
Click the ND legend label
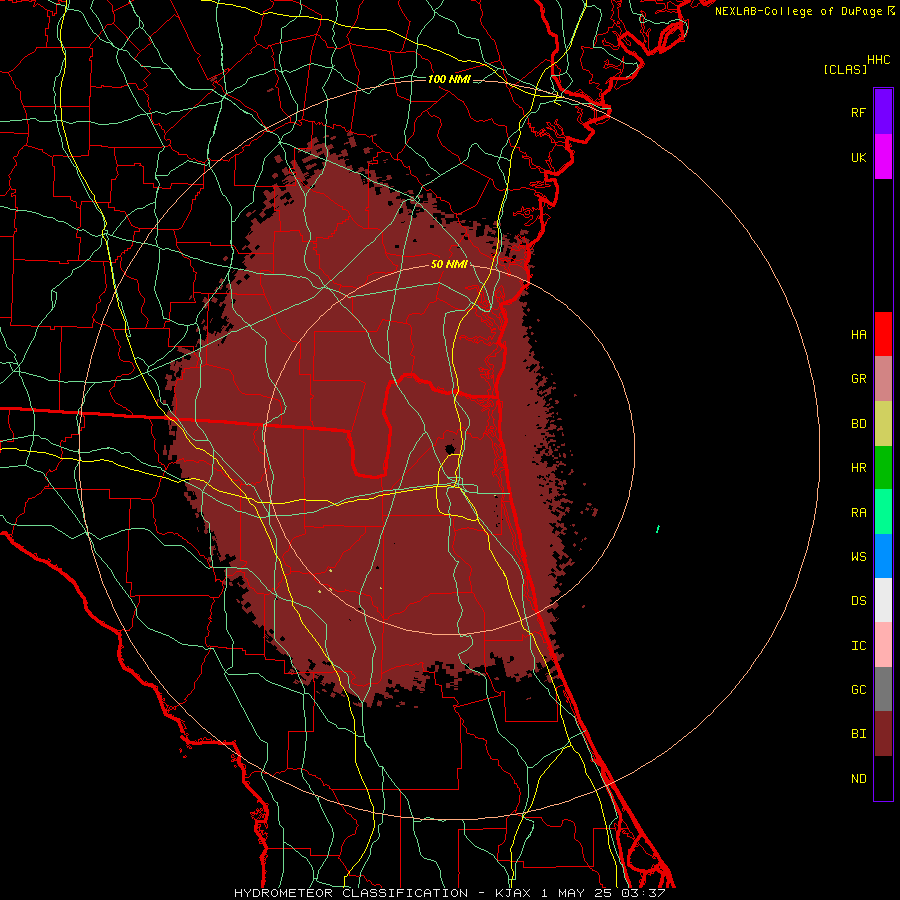pos(858,779)
